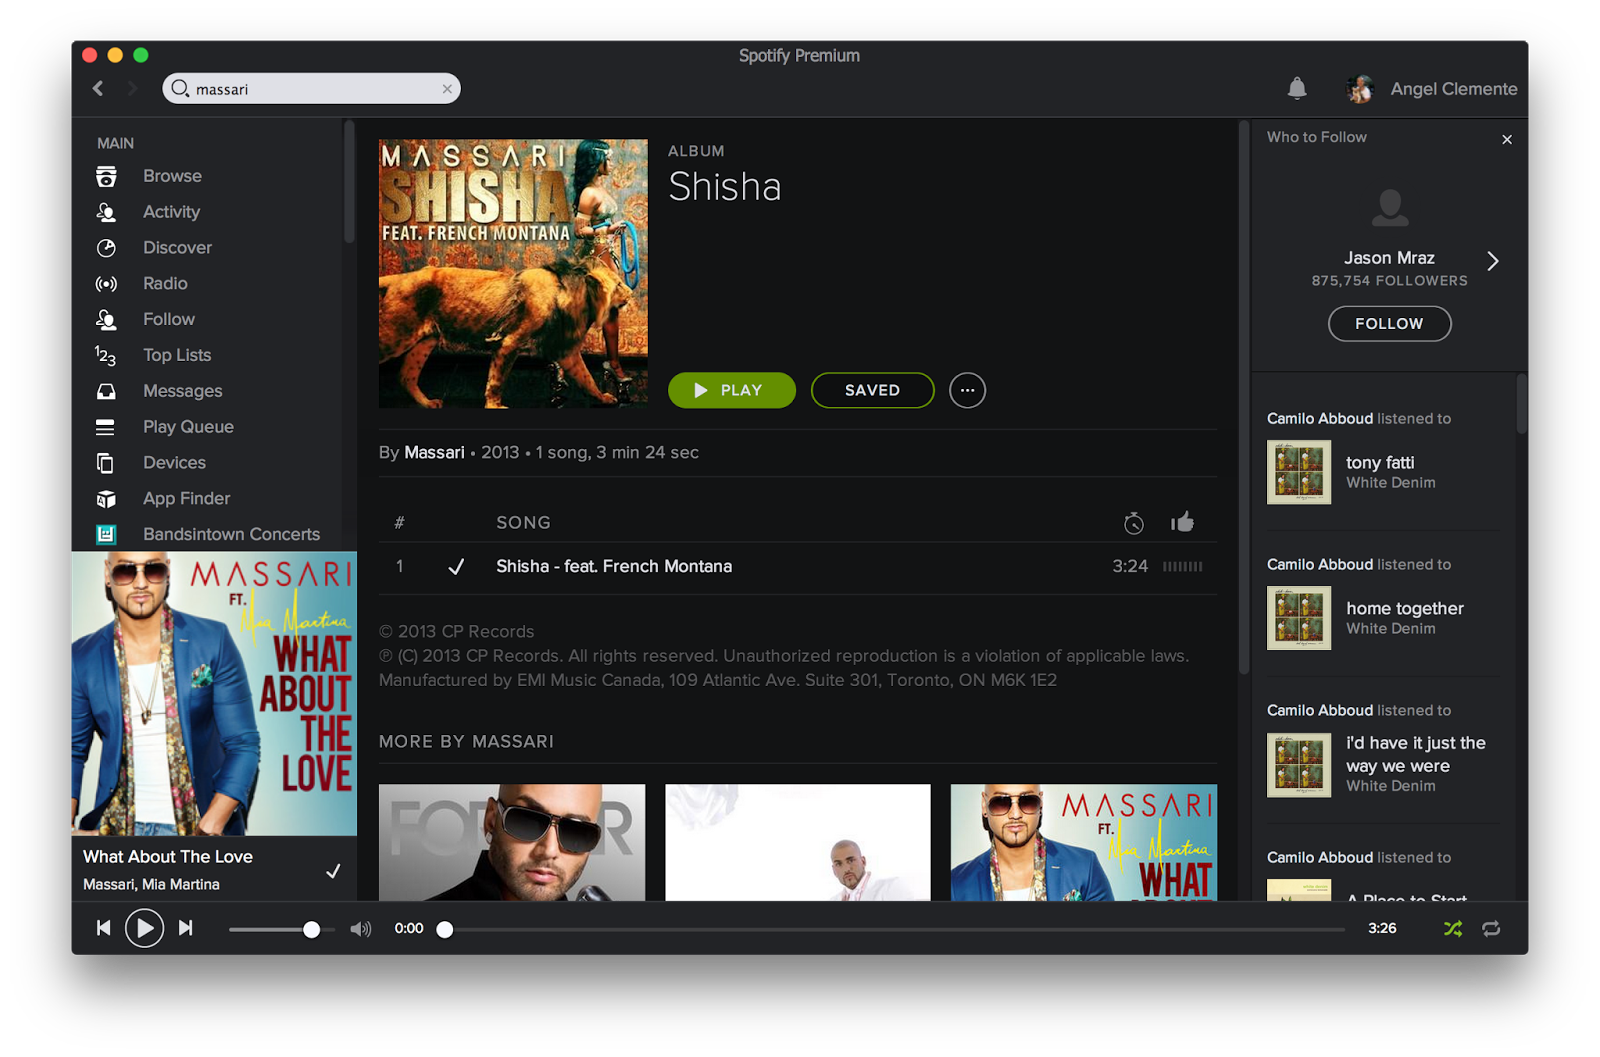Open tony fatti in activity feed

click(x=1380, y=462)
